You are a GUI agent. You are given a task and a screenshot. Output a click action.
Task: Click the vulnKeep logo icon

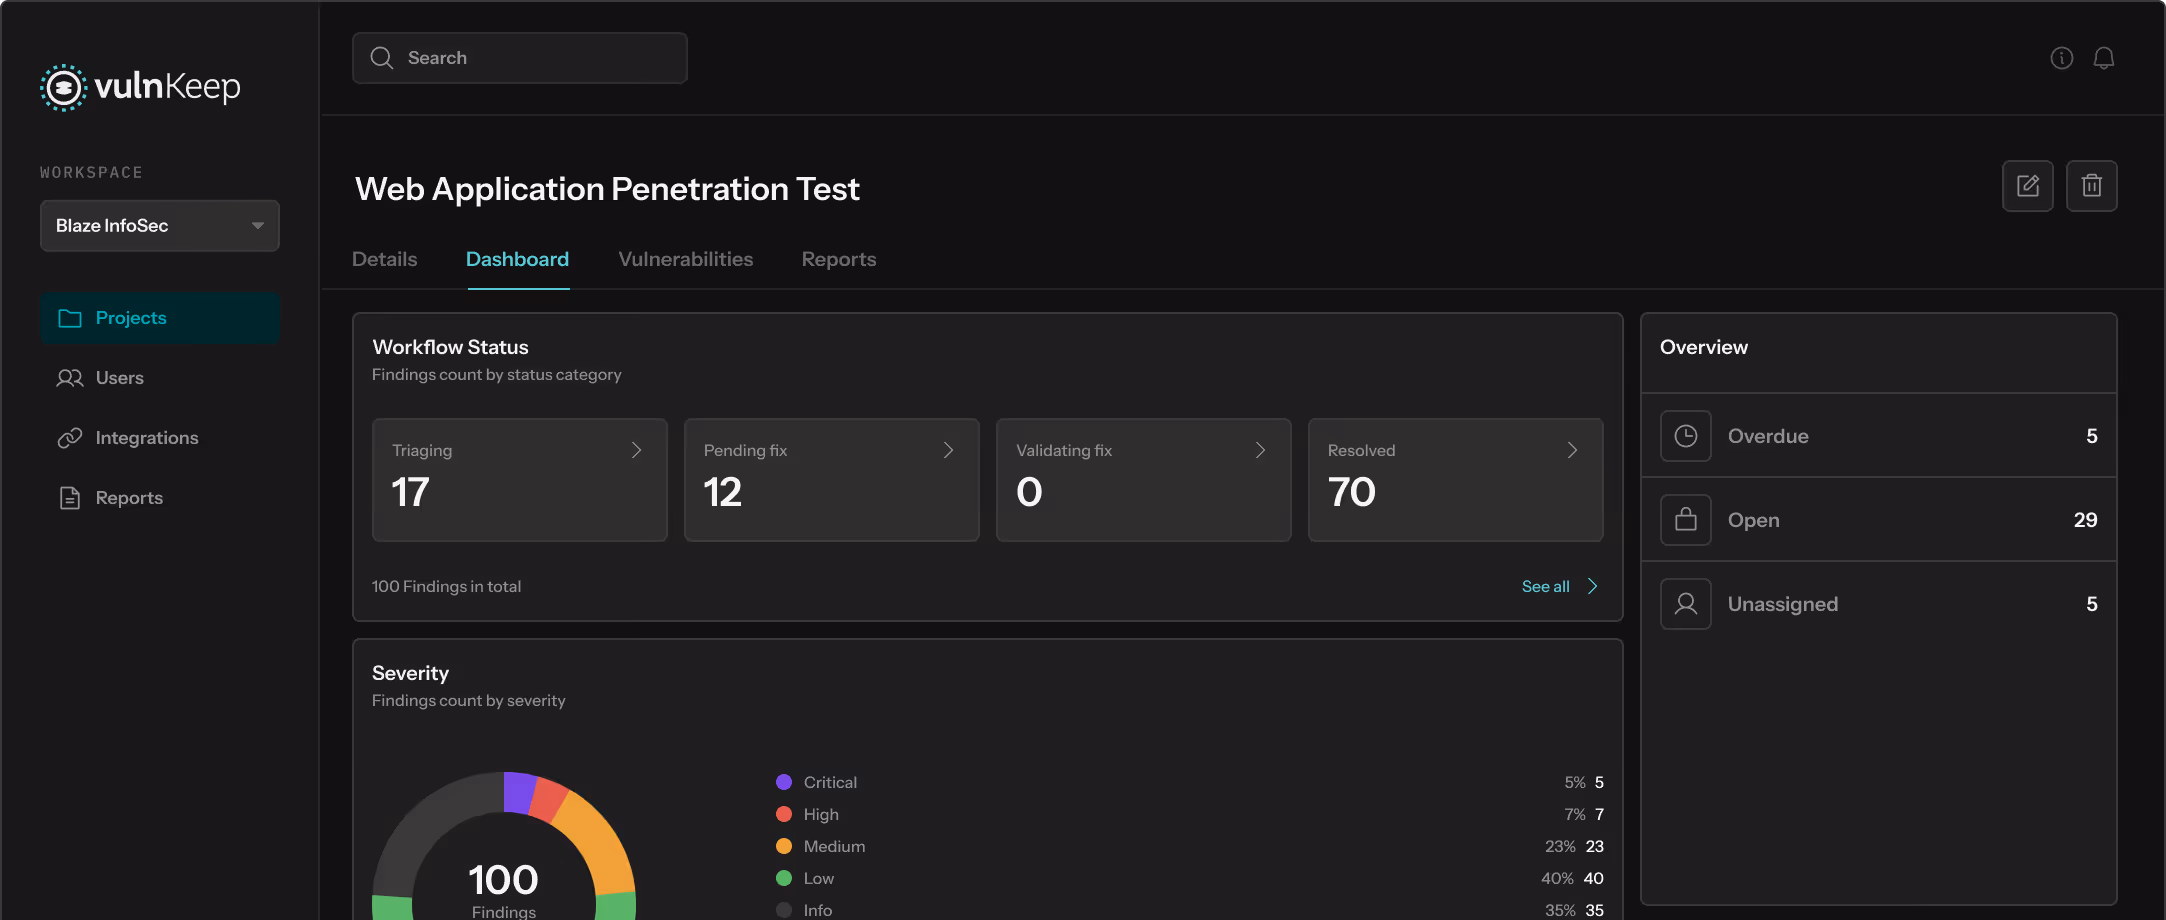(x=63, y=88)
